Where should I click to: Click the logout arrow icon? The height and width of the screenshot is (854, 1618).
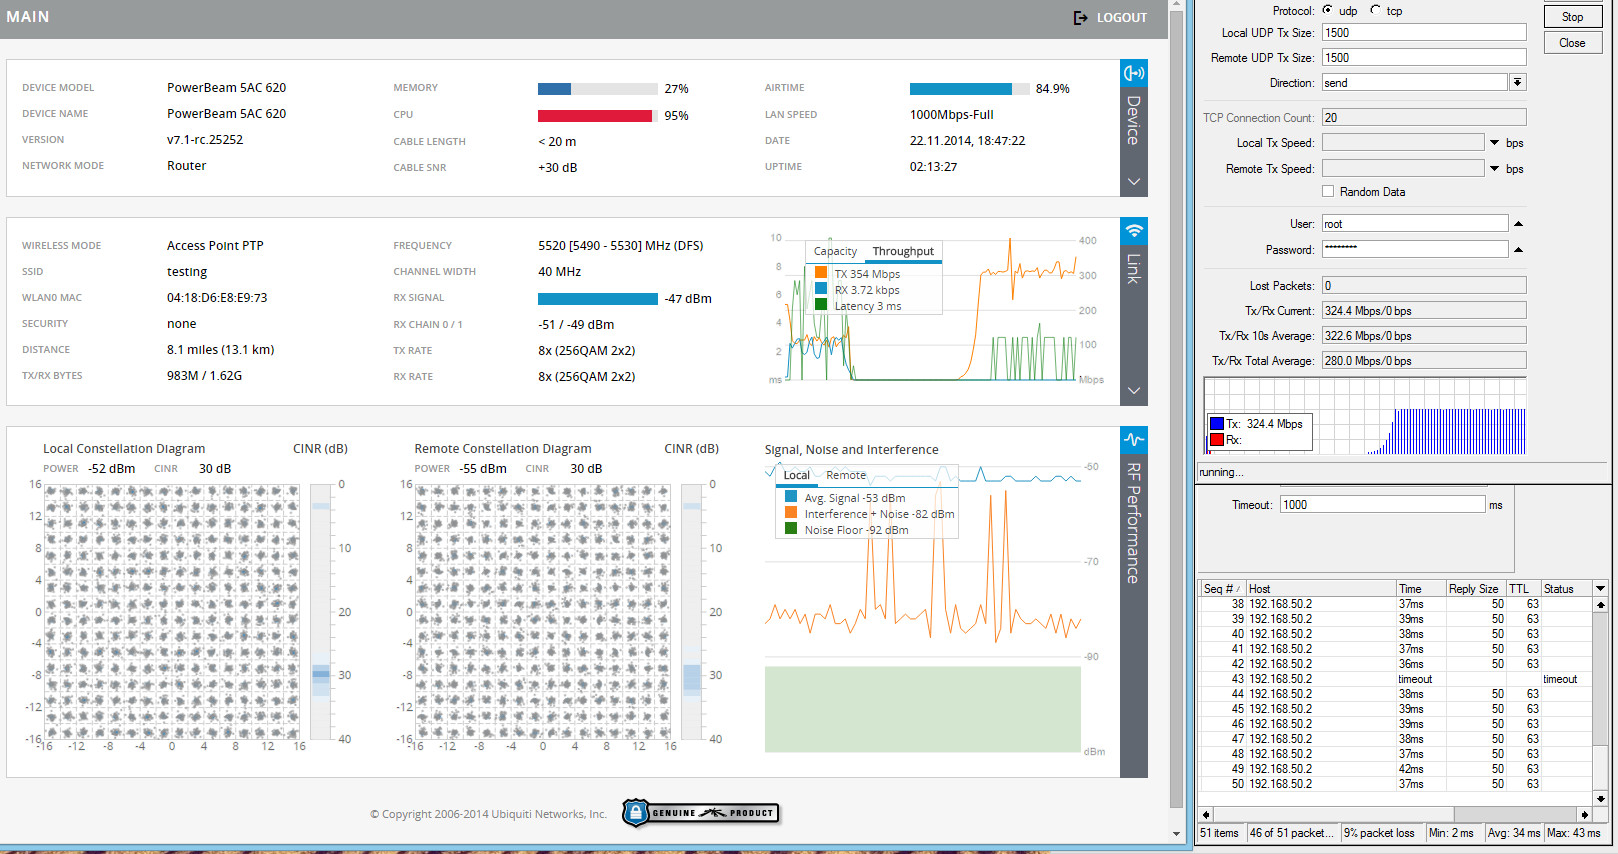(1080, 18)
